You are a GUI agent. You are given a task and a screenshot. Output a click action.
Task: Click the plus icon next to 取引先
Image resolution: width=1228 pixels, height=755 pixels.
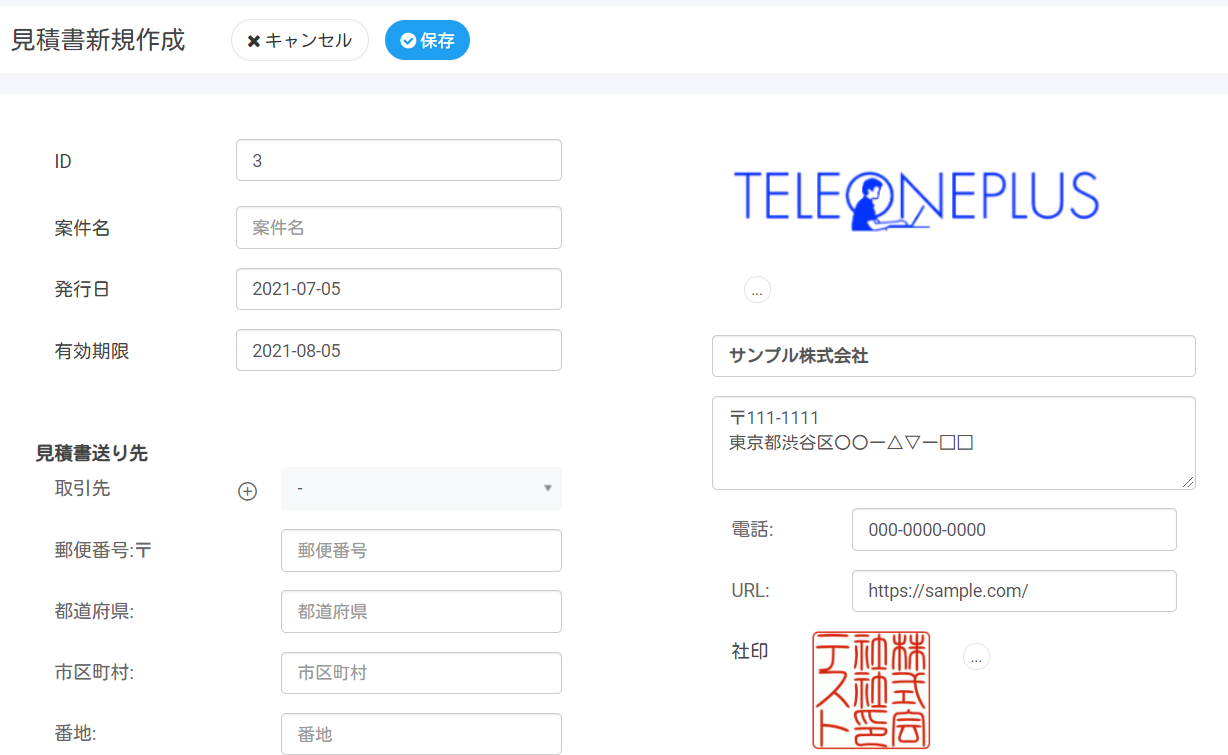tap(247, 491)
